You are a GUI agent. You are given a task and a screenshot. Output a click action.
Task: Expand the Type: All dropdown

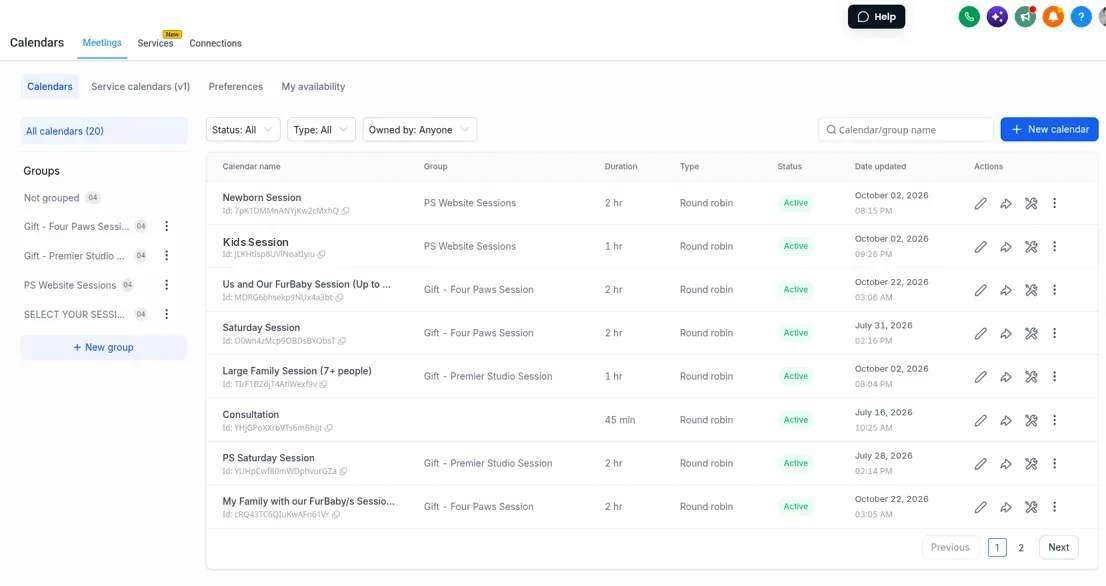click(x=321, y=130)
